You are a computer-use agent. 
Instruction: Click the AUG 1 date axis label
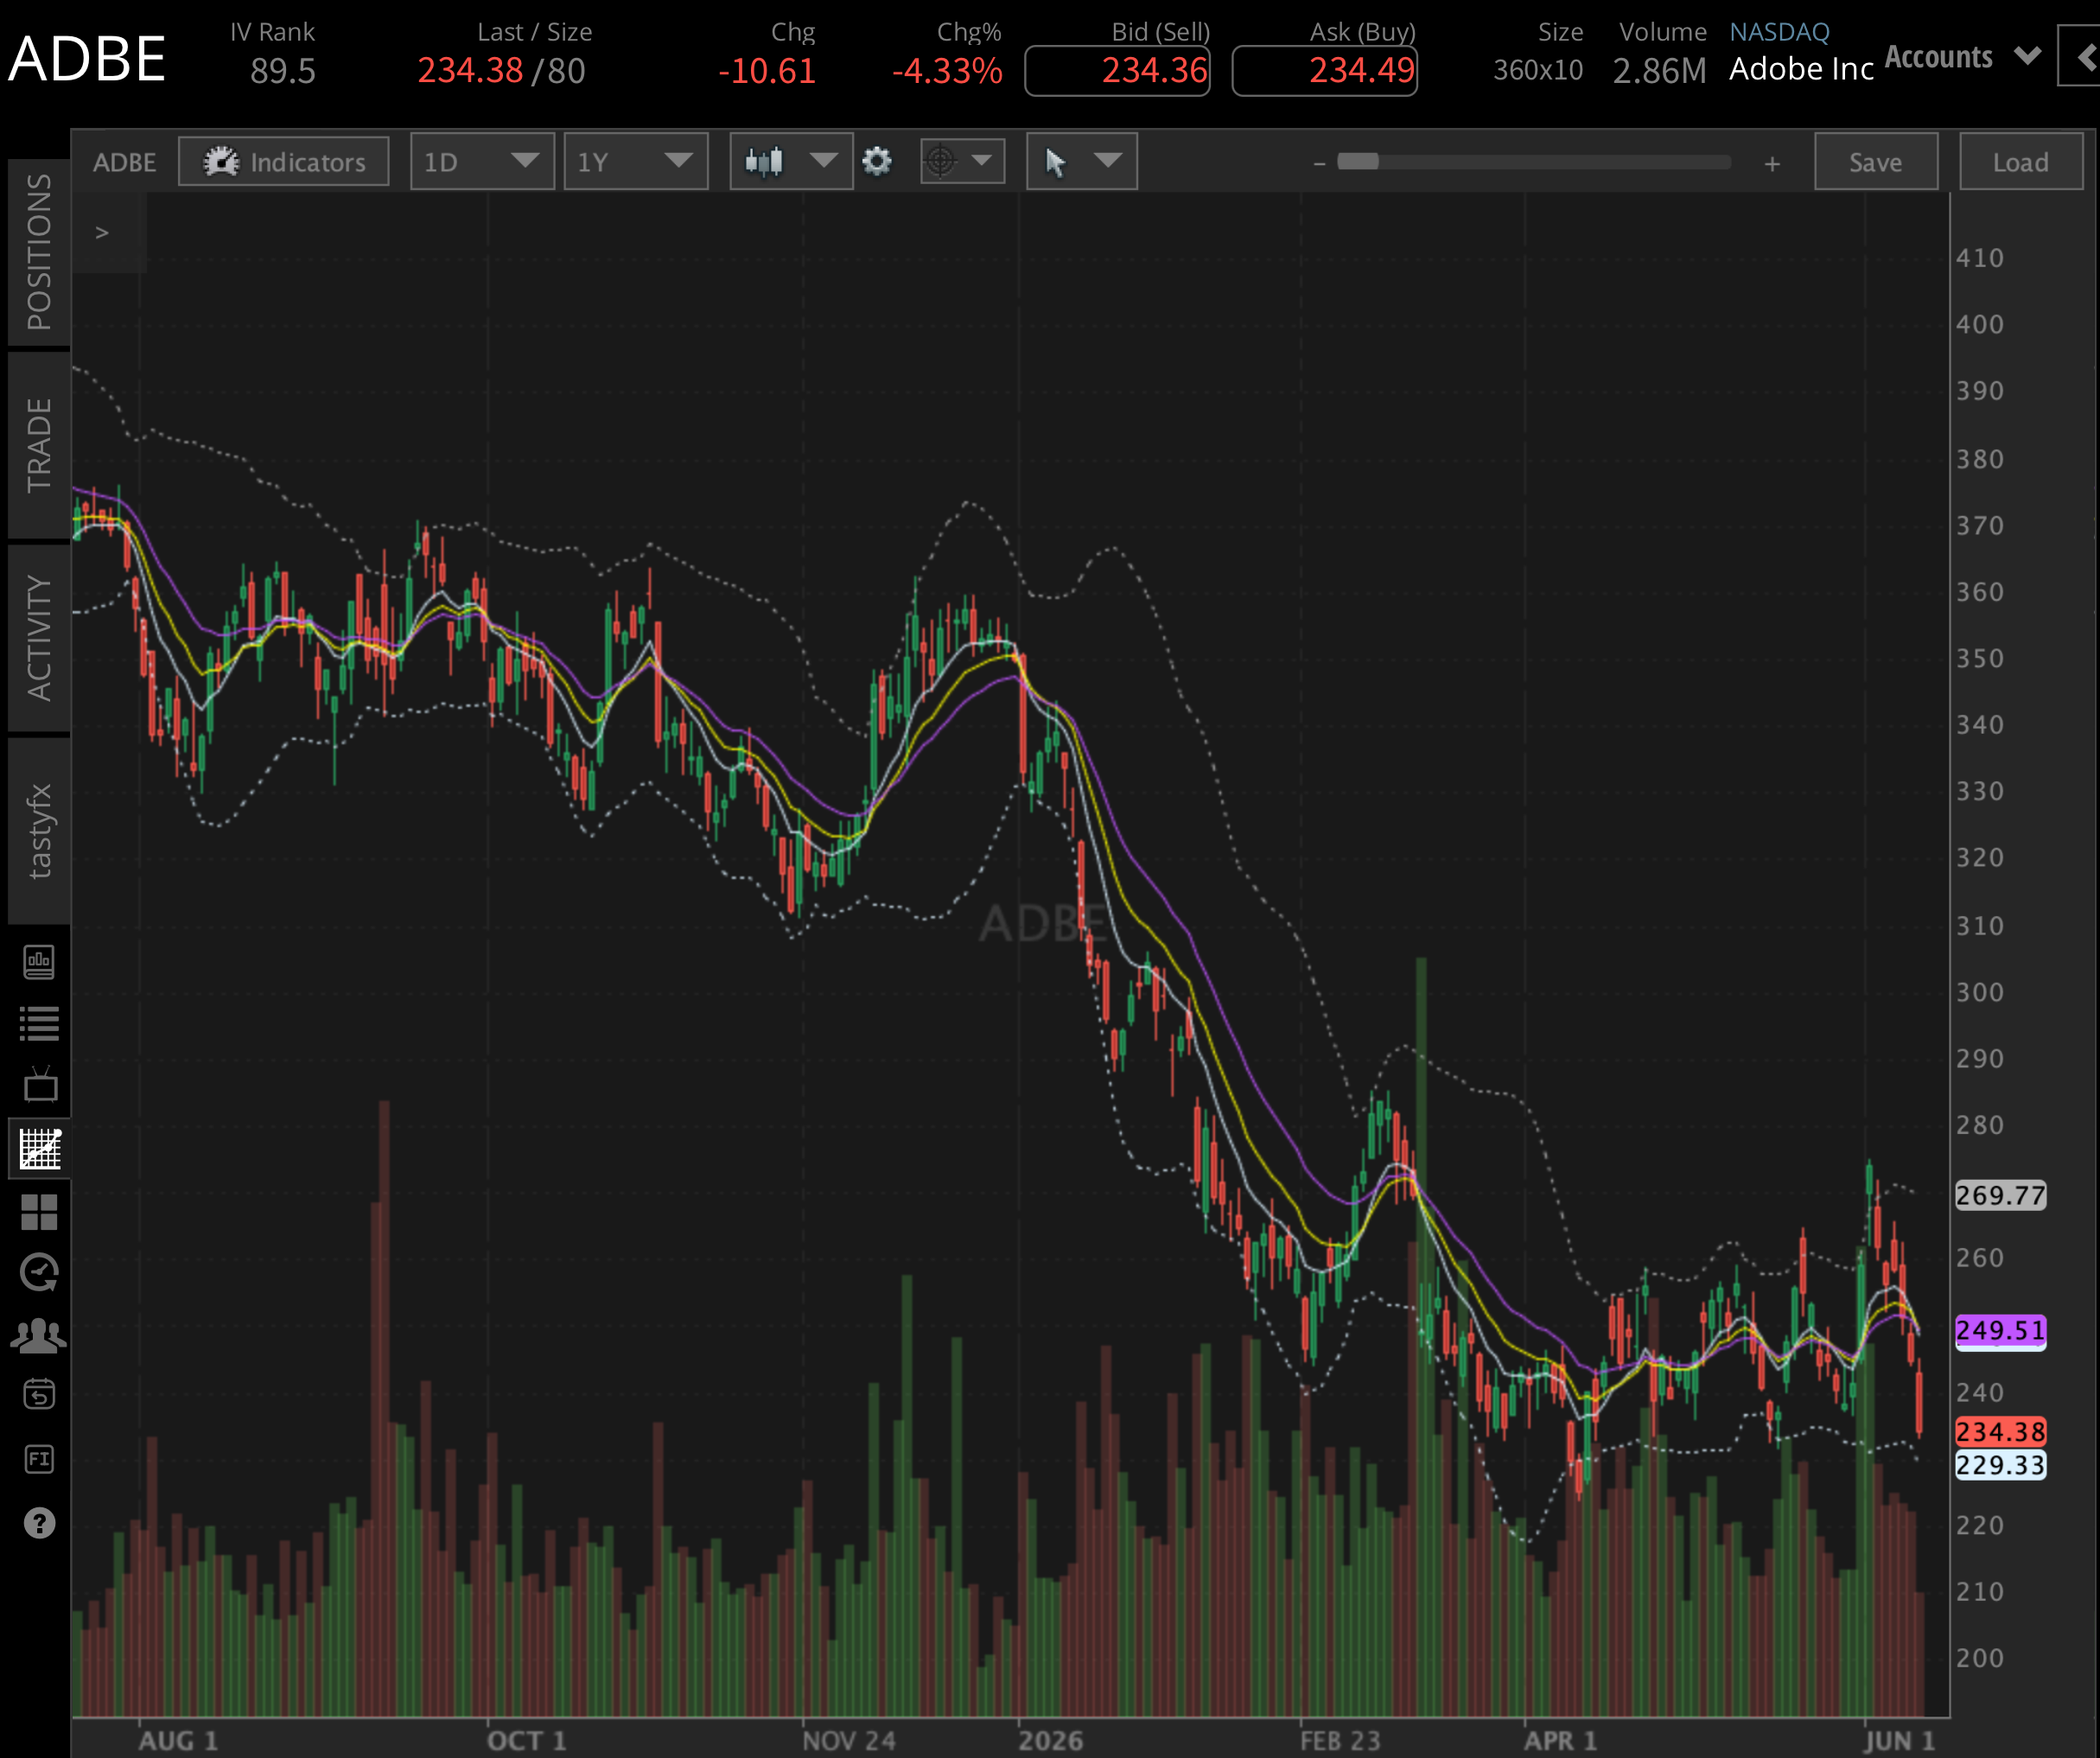point(178,1740)
